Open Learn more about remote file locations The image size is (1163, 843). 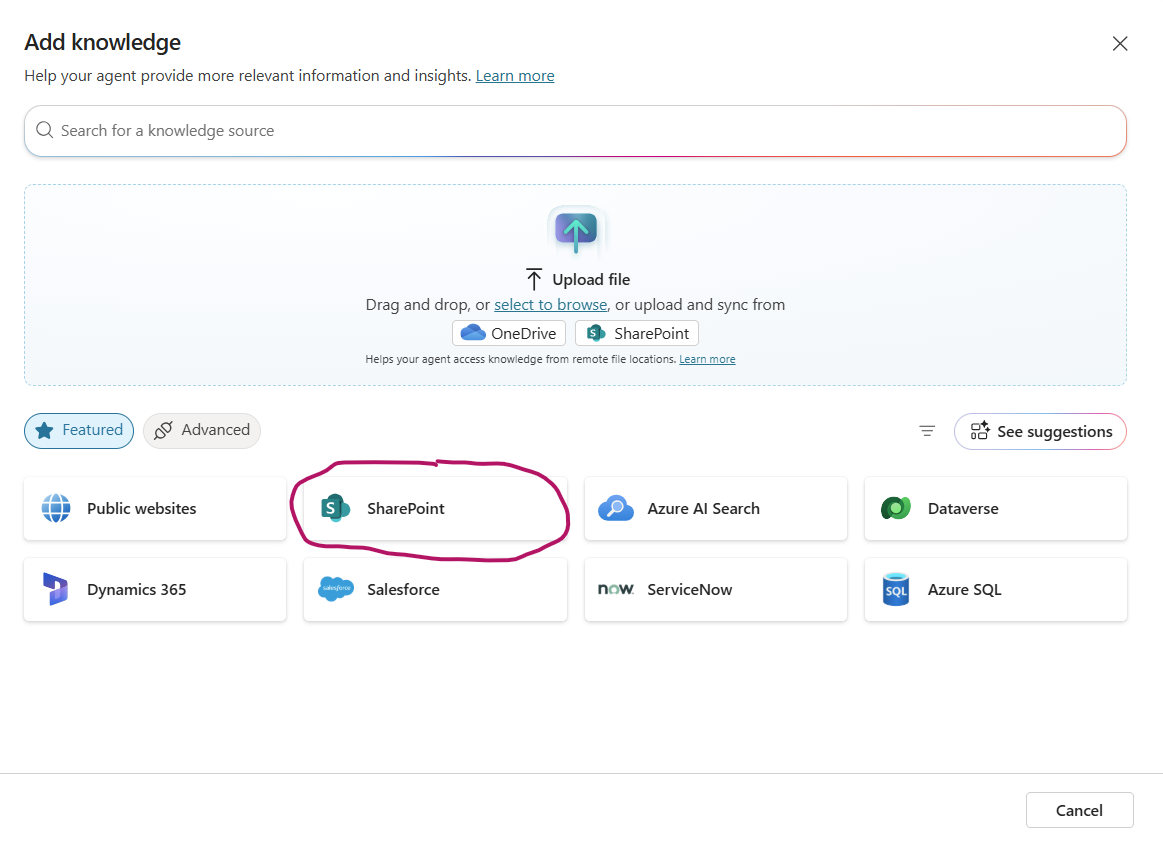point(707,359)
